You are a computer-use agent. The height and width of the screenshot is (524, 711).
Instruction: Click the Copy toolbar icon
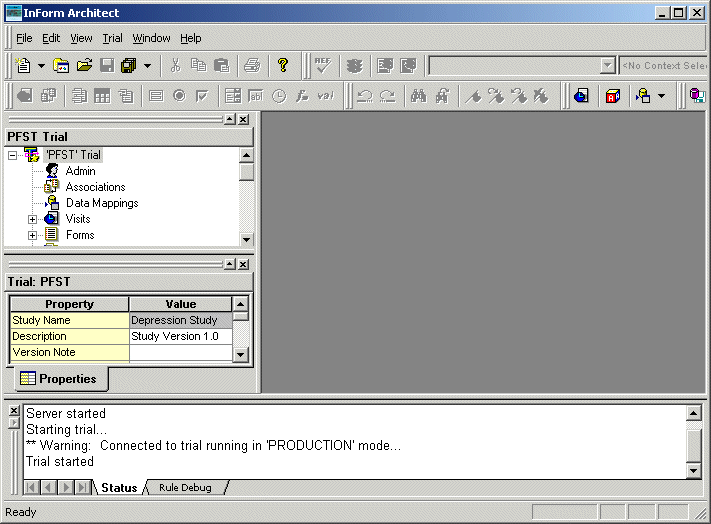coord(198,66)
